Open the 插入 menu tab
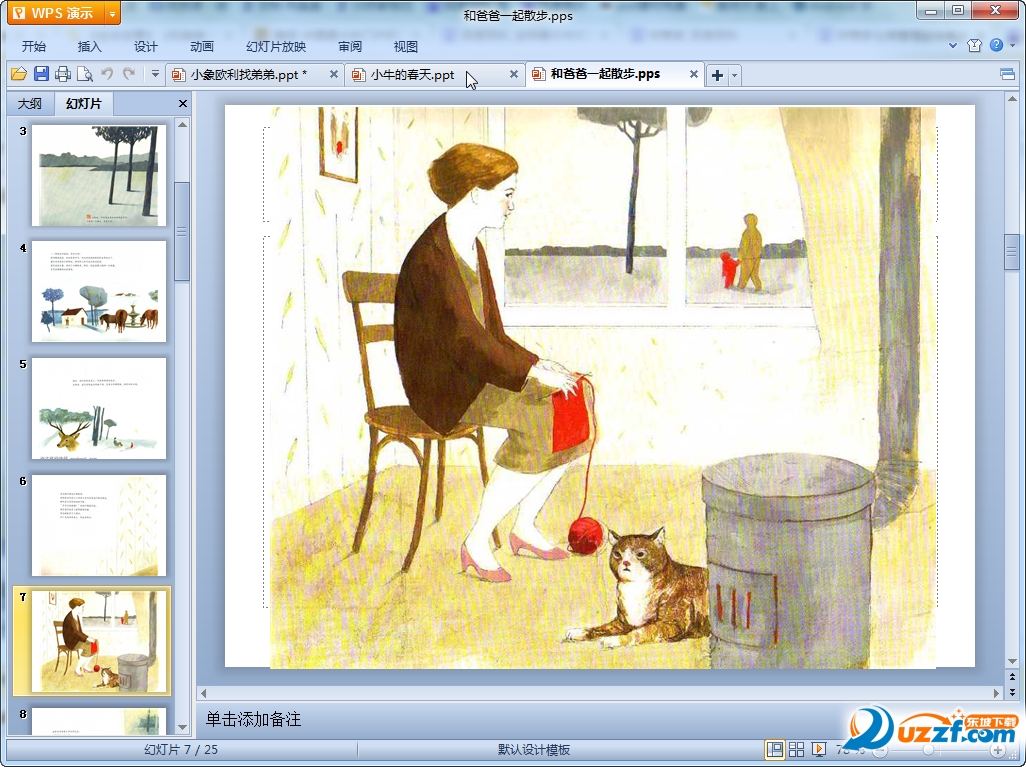Viewport: 1026px width, 767px height. [90, 46]
